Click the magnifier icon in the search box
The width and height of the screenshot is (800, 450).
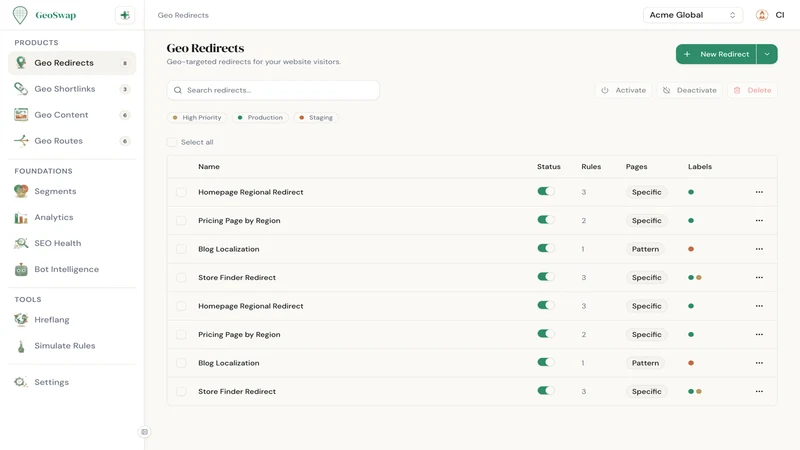(x=178, y=90)
